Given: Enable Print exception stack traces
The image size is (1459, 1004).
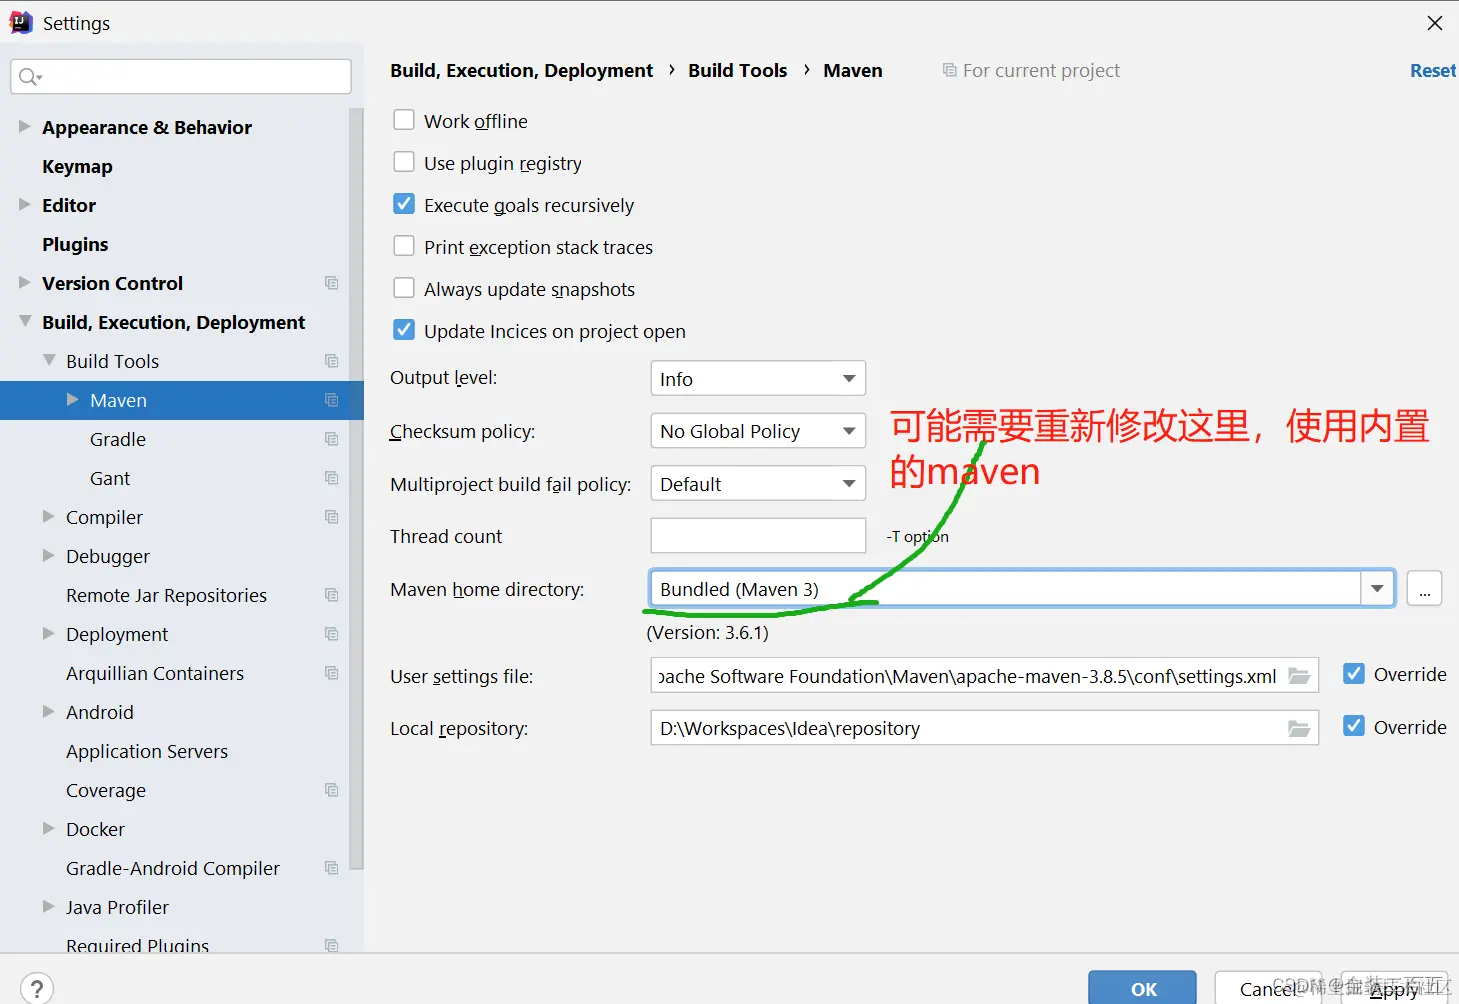Looking at the screenshot, I should point(404,246).
